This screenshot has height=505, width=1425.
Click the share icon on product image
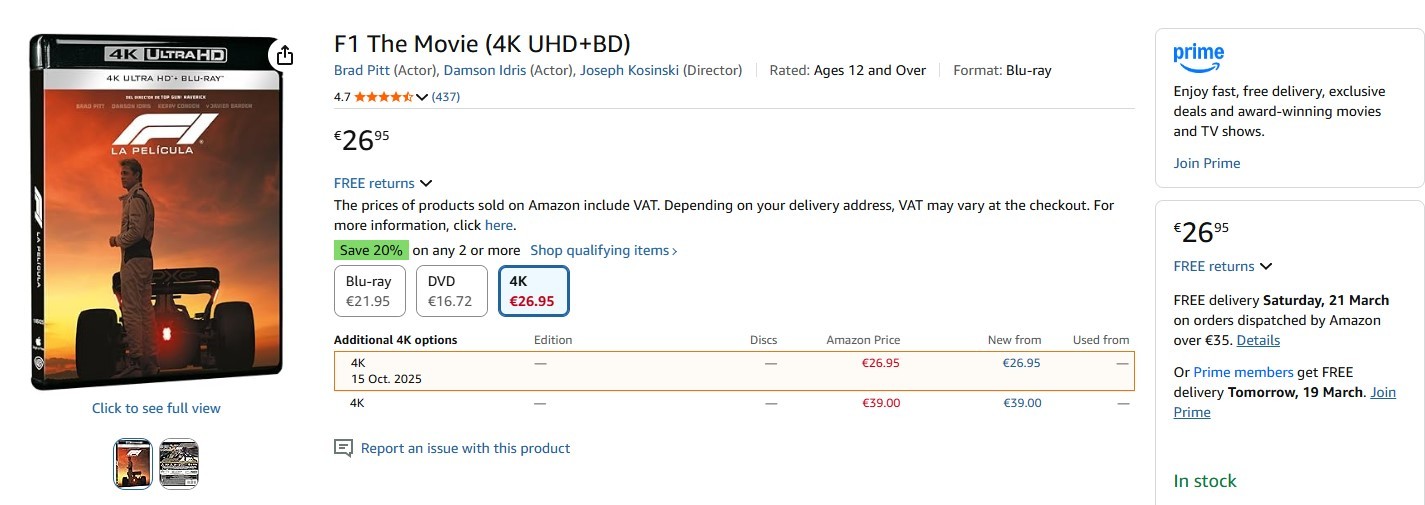(x=285, y=55)
